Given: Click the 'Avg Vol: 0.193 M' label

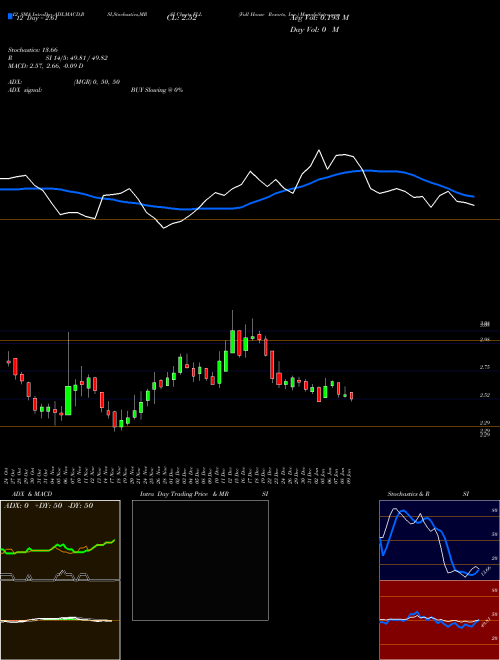Looking at the screenshot, I should pos(319,18).
